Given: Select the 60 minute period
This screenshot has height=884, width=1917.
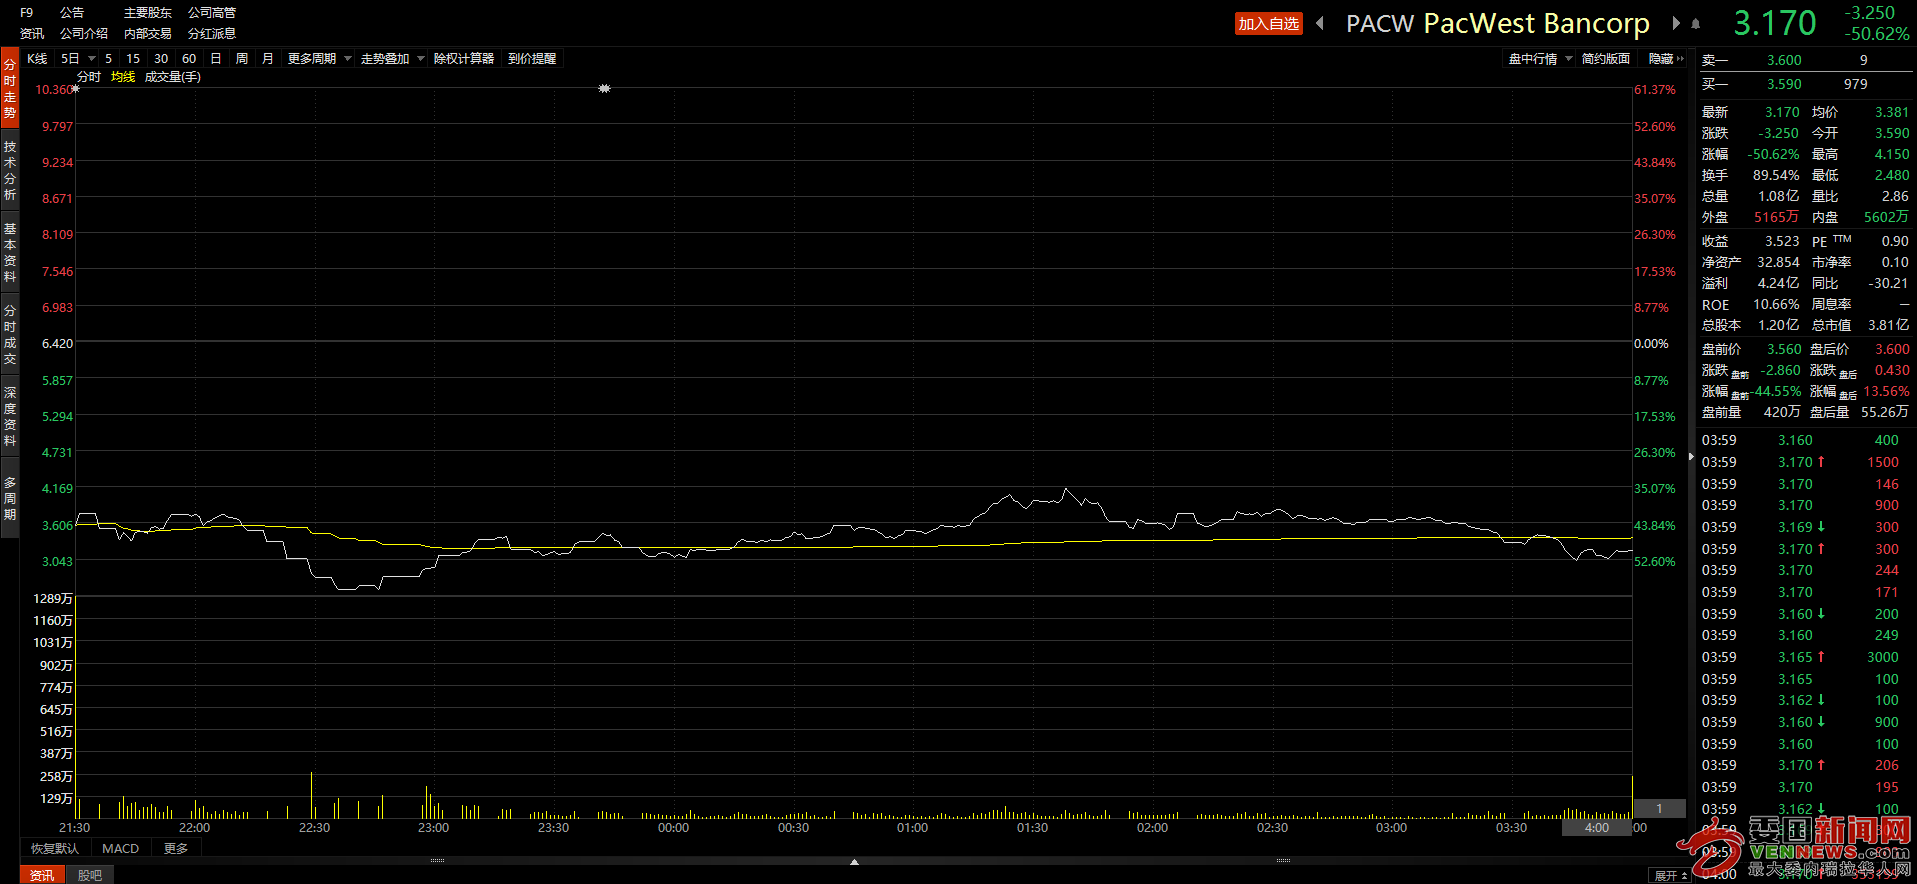Looking at the screenshot, I should pyautogui.click(x=189, y=59).
